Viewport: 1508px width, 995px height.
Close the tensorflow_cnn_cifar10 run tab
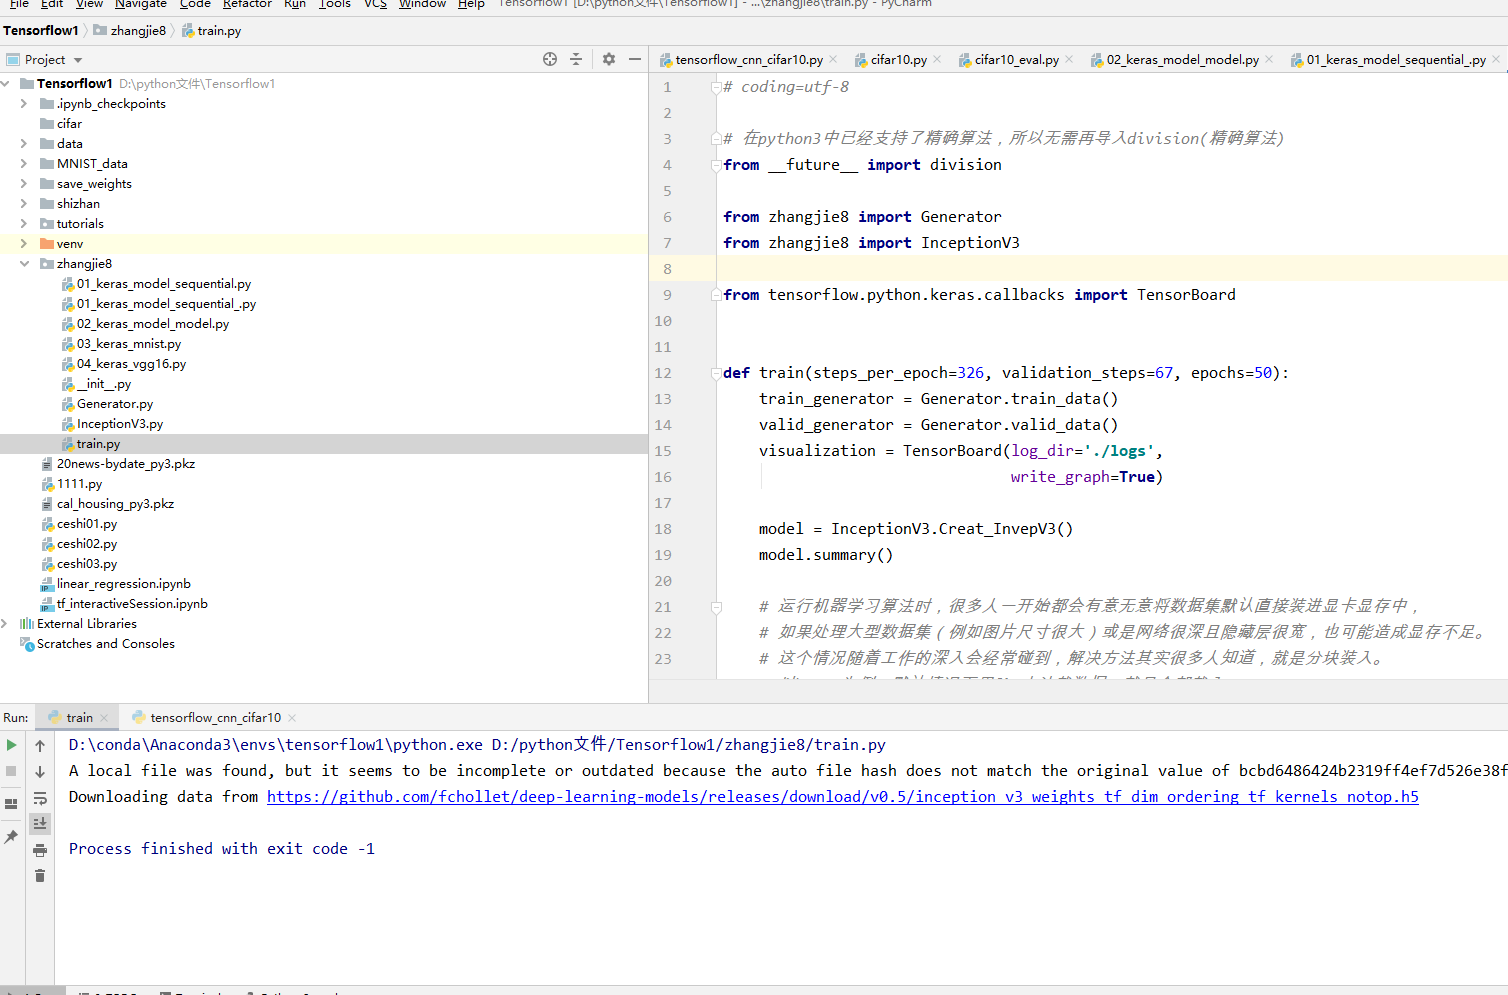(x=292, y=718)
